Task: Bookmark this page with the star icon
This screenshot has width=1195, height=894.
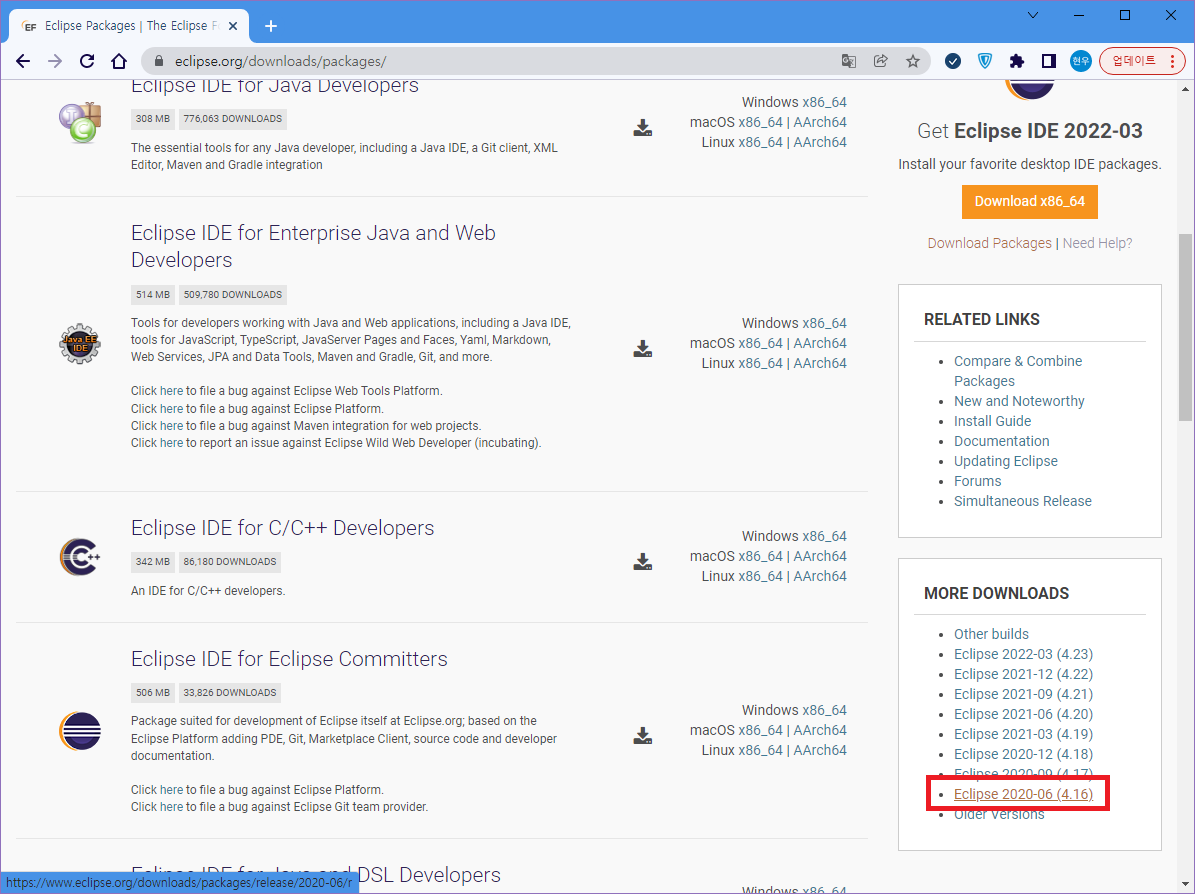Action: point(912,61)
